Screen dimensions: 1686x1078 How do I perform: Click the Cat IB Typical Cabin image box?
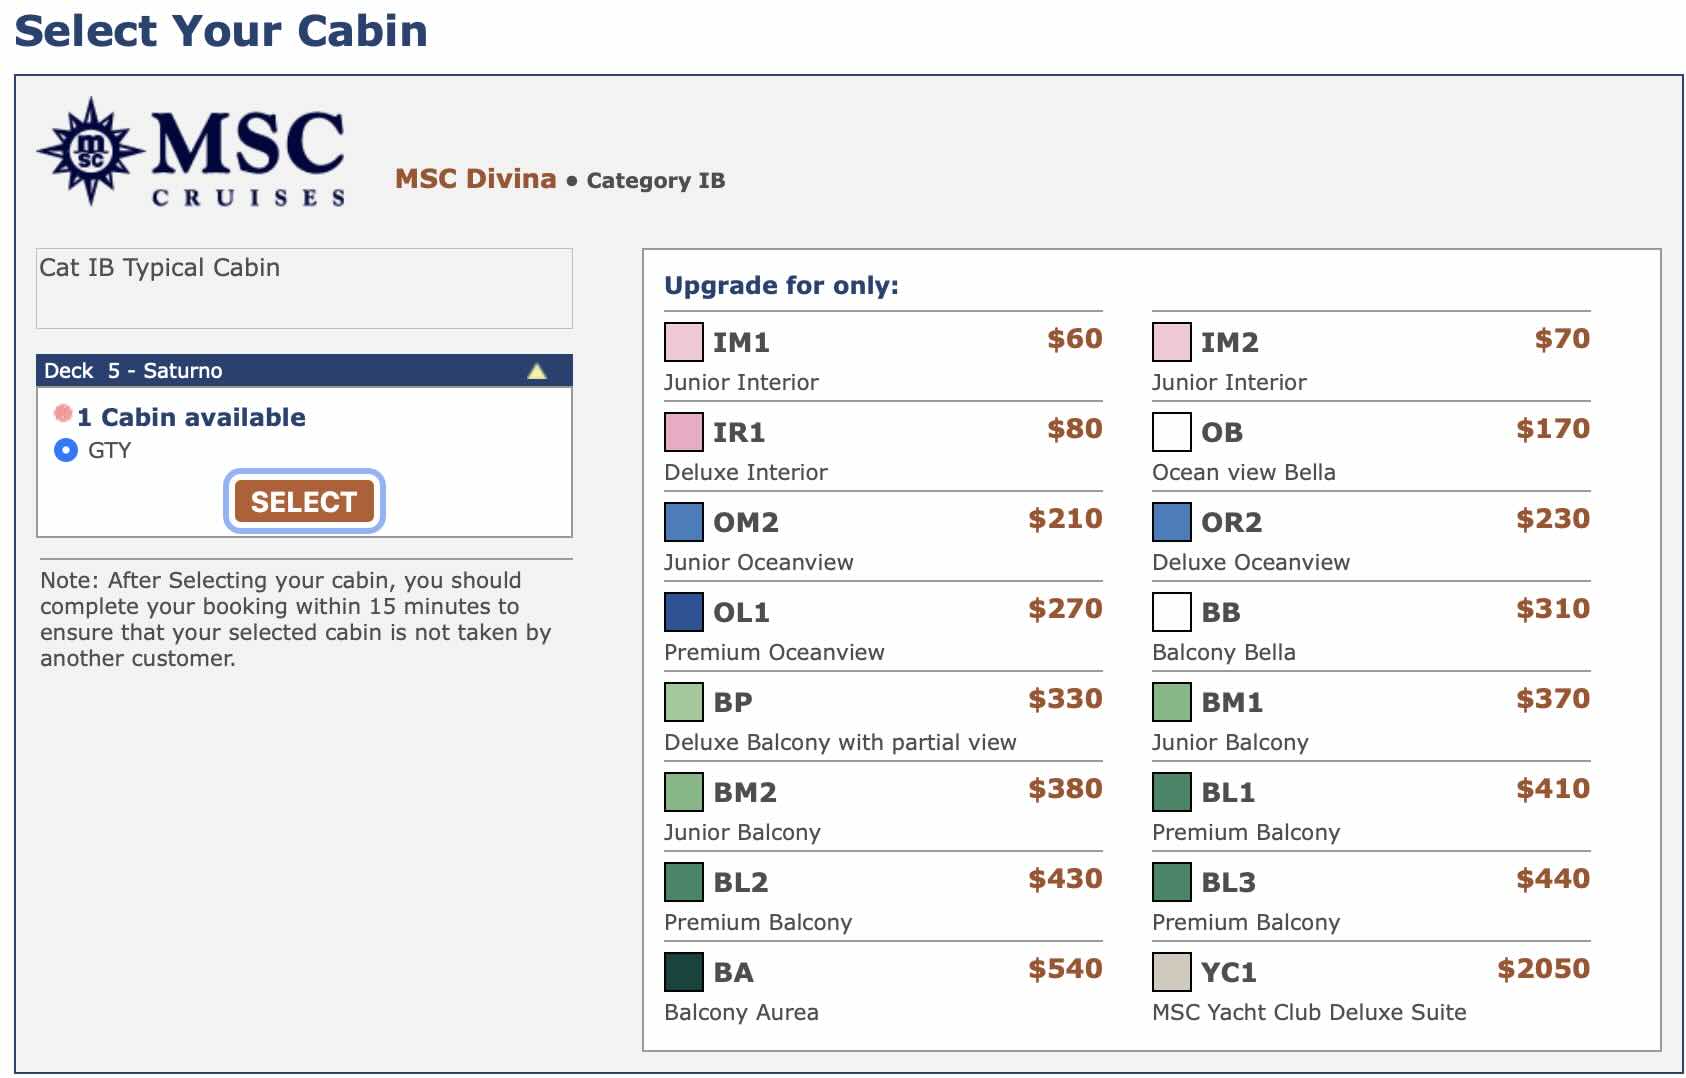coord(304,288)
